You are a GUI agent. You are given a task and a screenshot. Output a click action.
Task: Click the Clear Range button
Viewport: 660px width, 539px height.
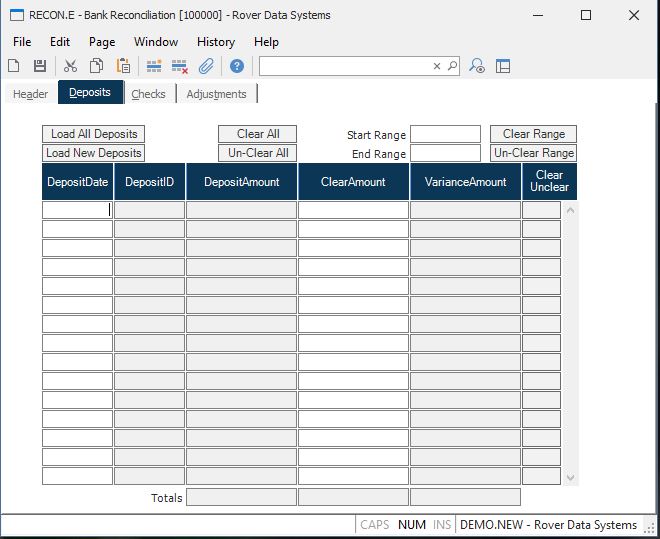533,134
